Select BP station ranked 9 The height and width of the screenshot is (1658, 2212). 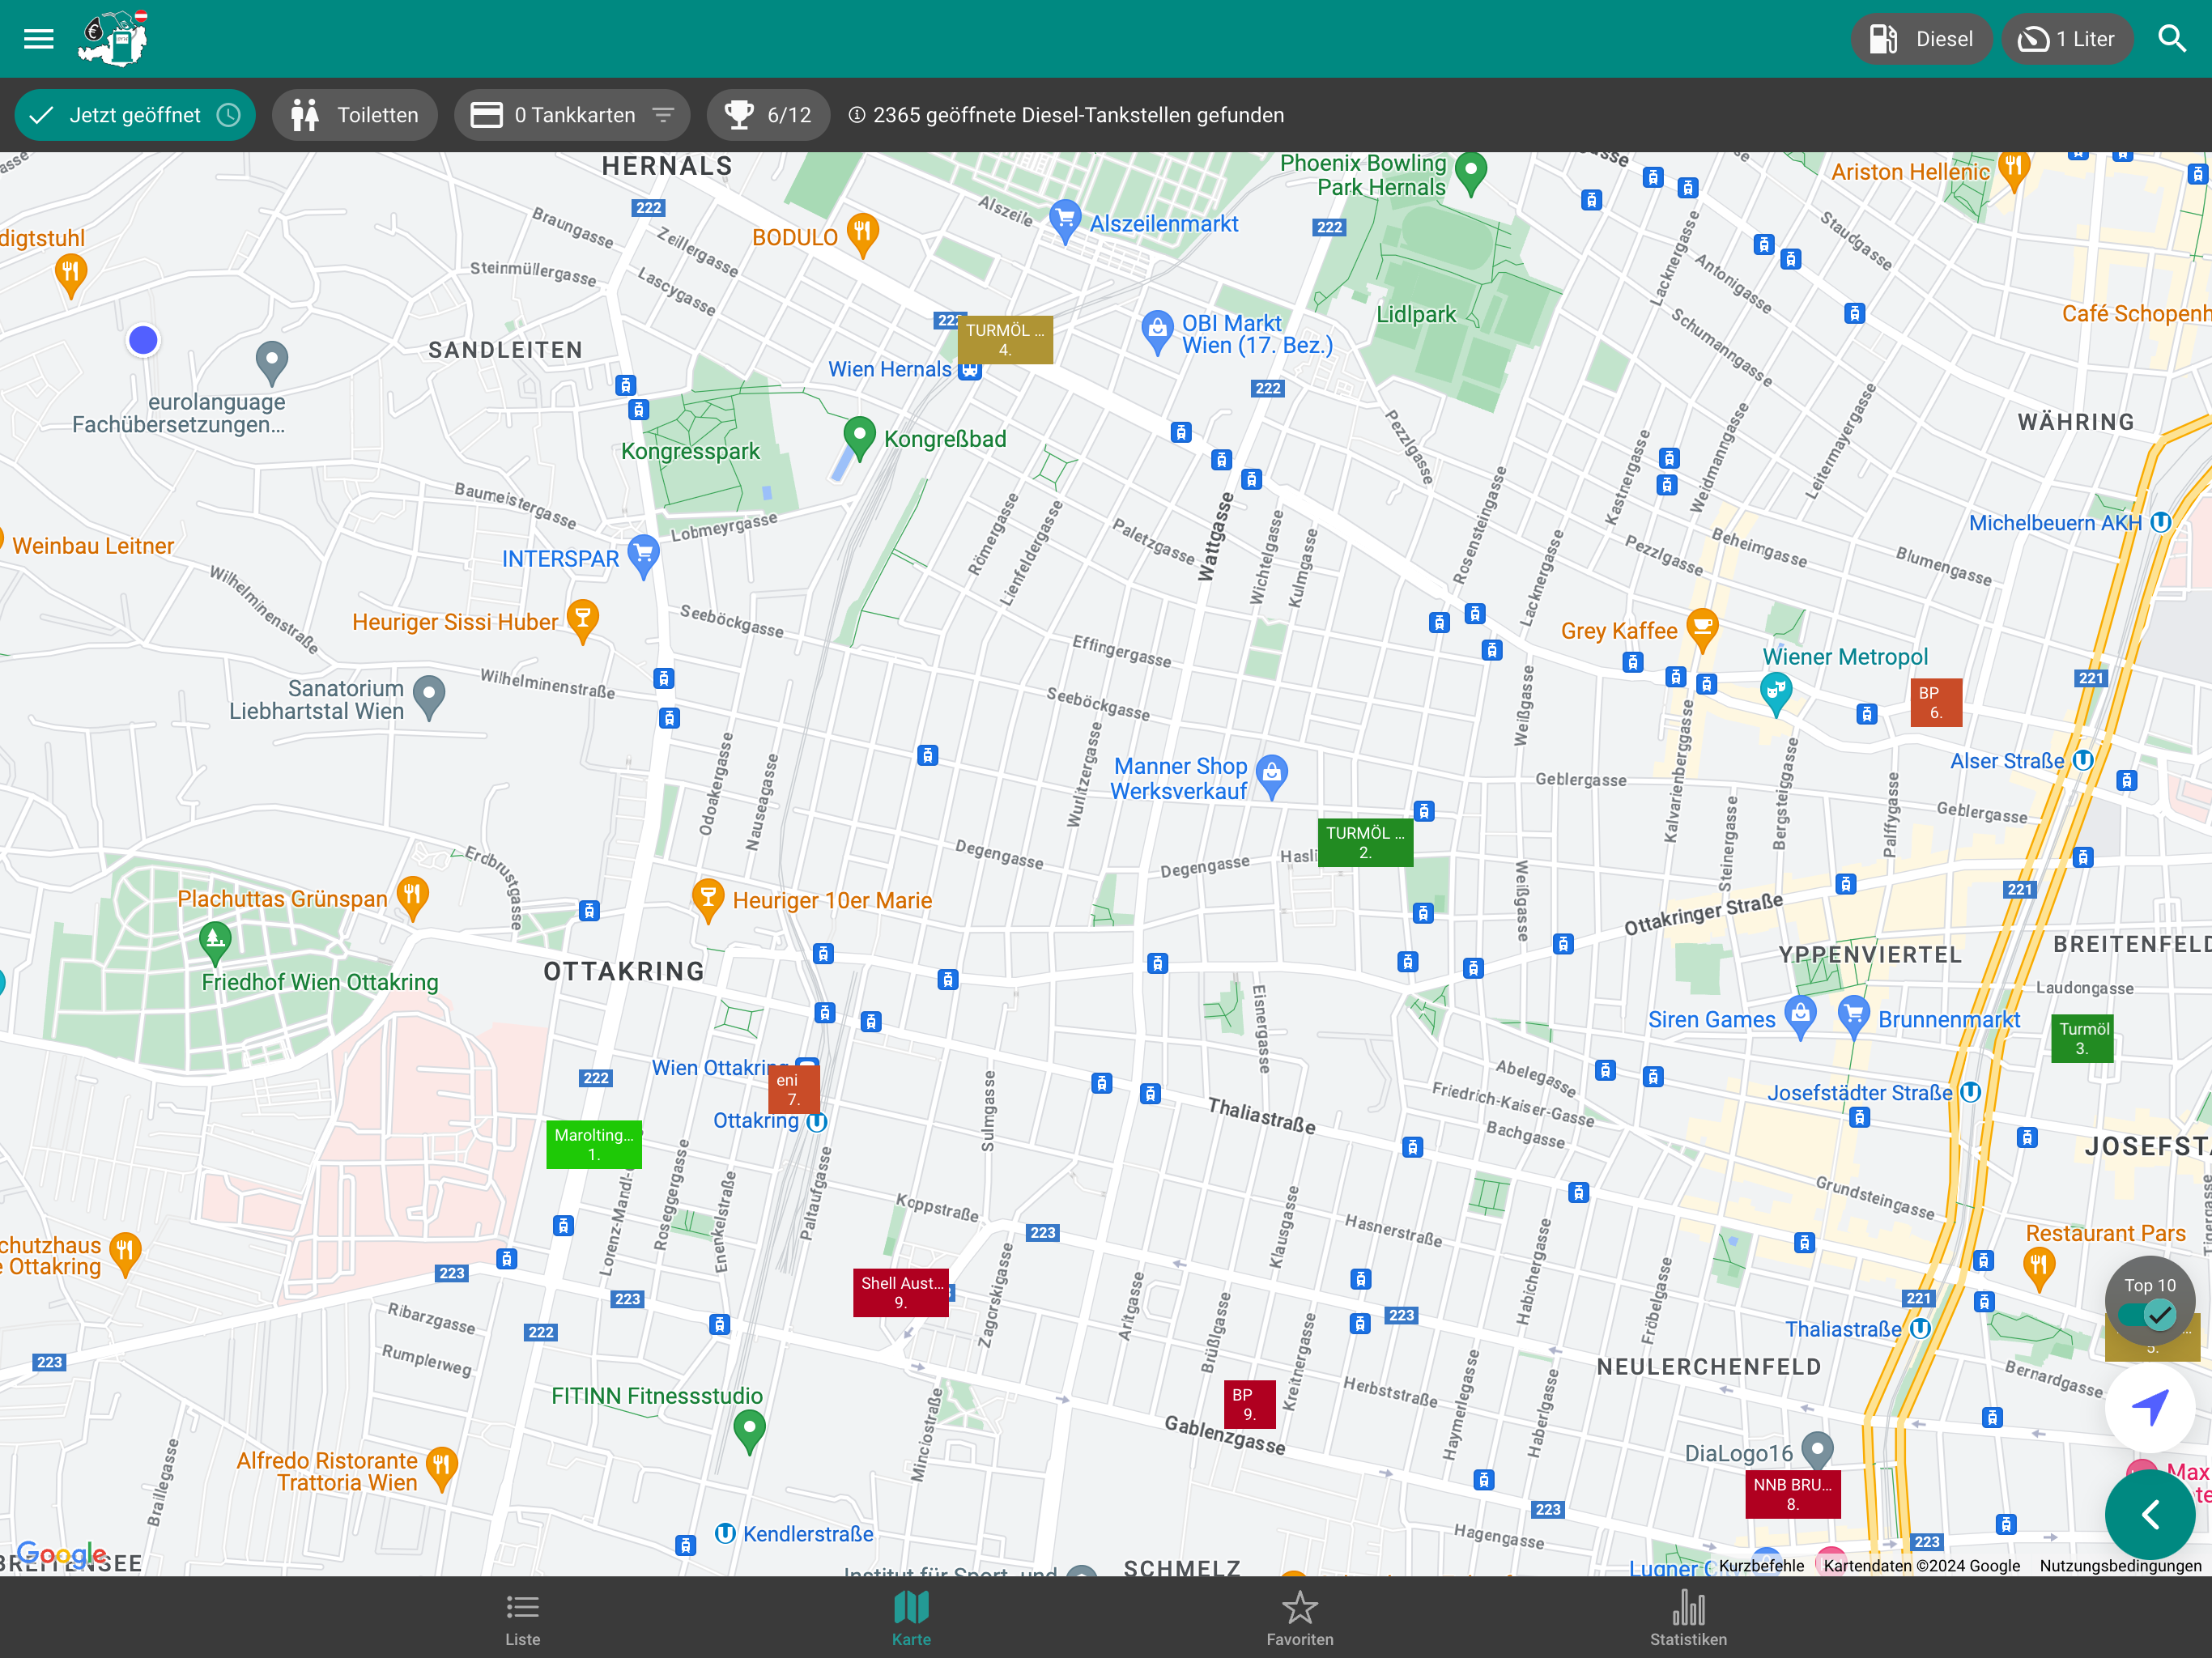point(1249,1404)
